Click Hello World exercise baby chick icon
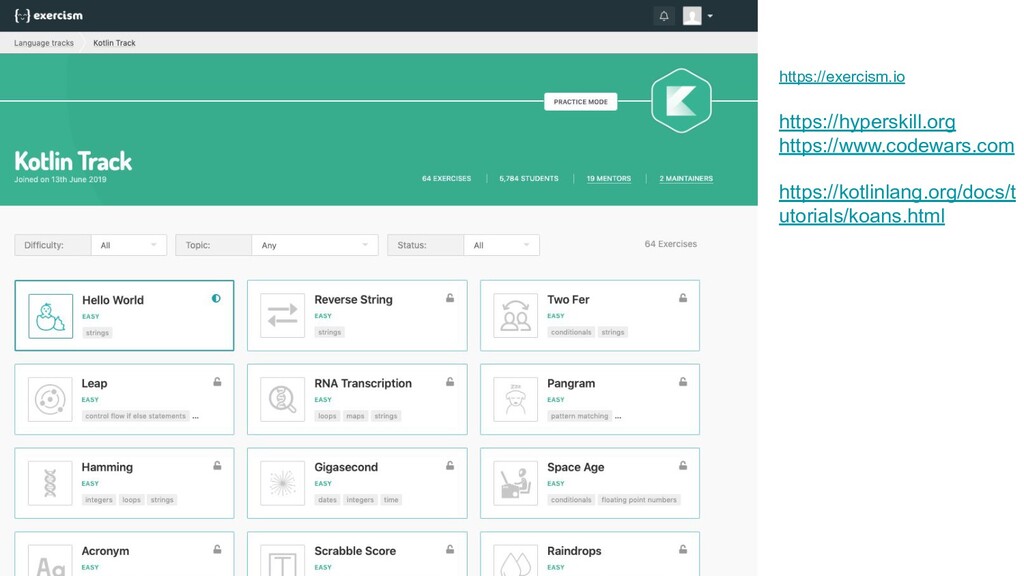The image size is (1024, 576). pos(50,316)
